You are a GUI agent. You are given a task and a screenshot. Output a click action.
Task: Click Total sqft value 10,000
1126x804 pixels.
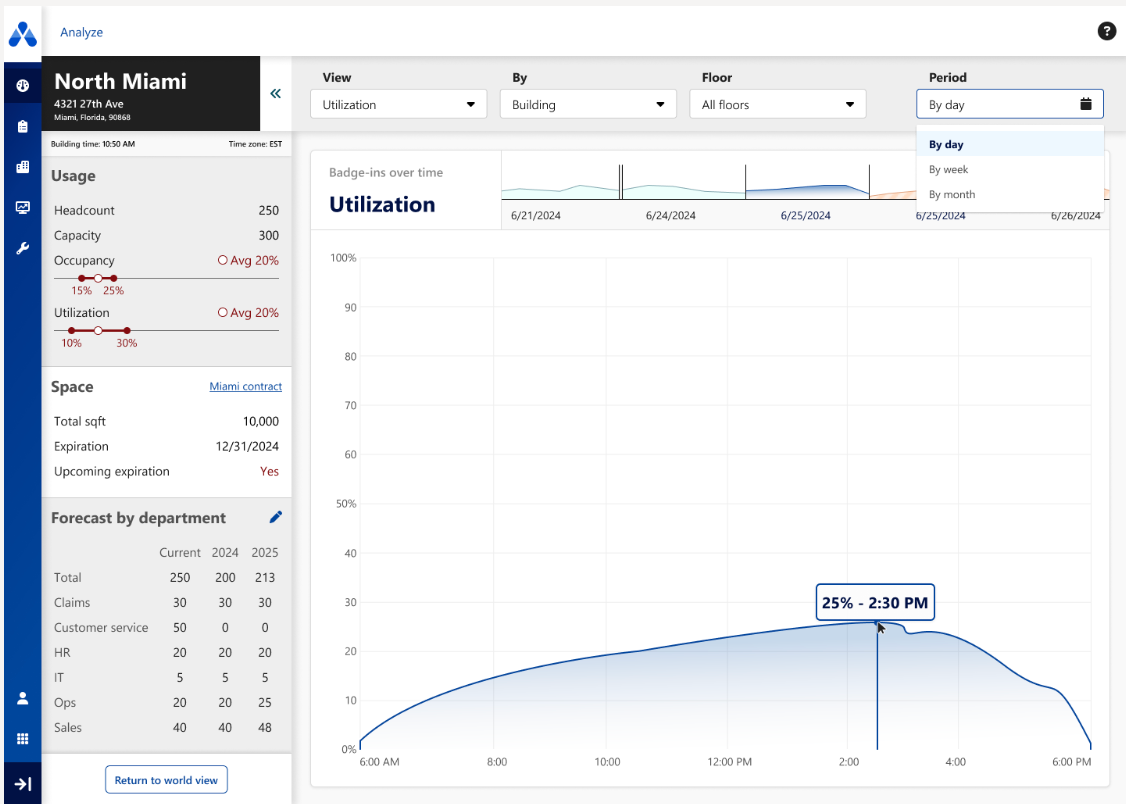(x=261, y=421)
